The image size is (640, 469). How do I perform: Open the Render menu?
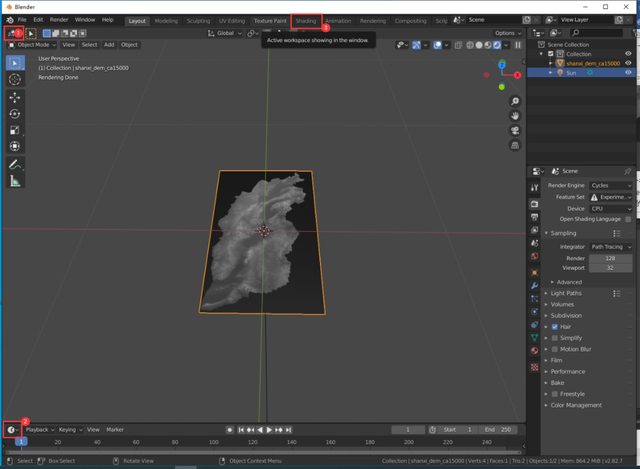tap(59, 20)
